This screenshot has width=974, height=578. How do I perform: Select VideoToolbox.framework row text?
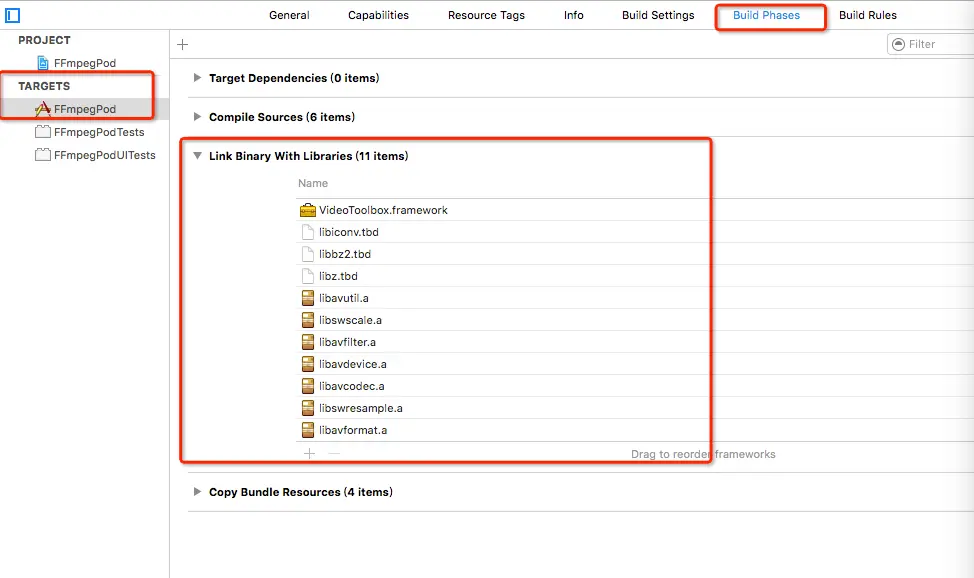coord(383,210)
